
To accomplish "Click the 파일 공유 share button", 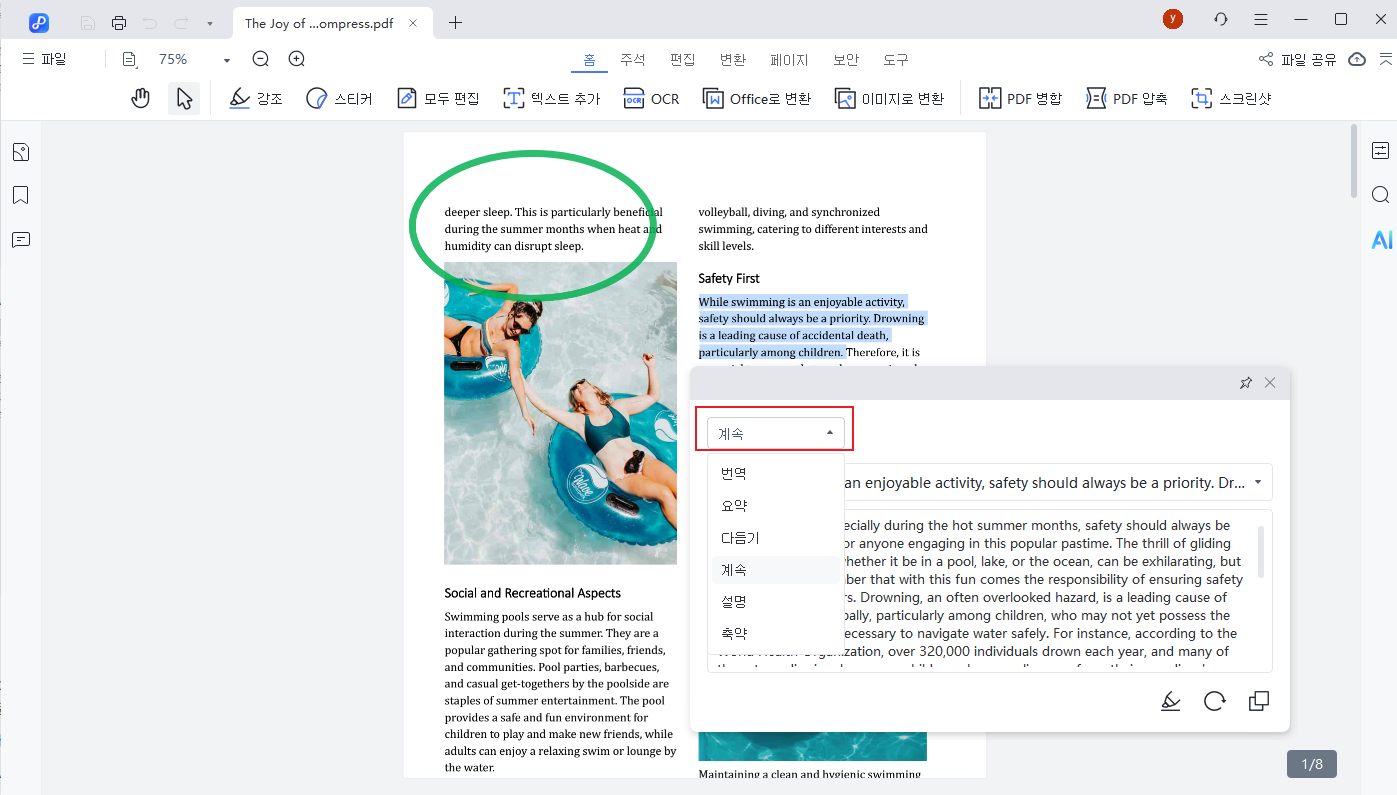I will click(x=1297, y=60).
